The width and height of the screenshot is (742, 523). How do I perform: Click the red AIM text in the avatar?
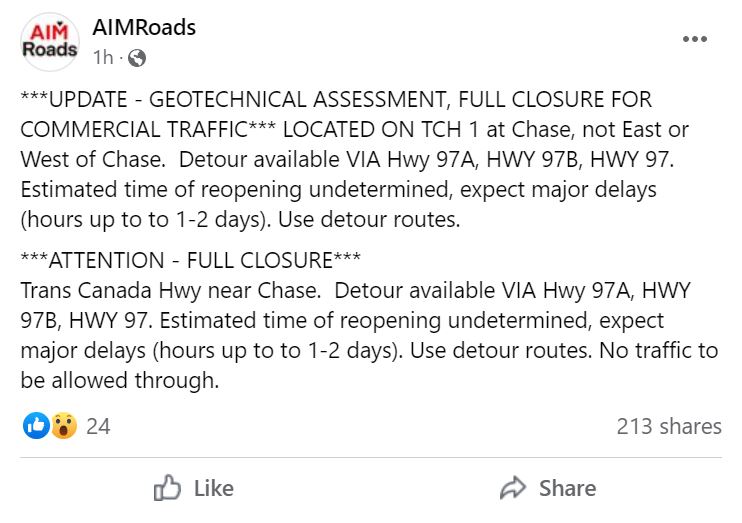(49, 32)
